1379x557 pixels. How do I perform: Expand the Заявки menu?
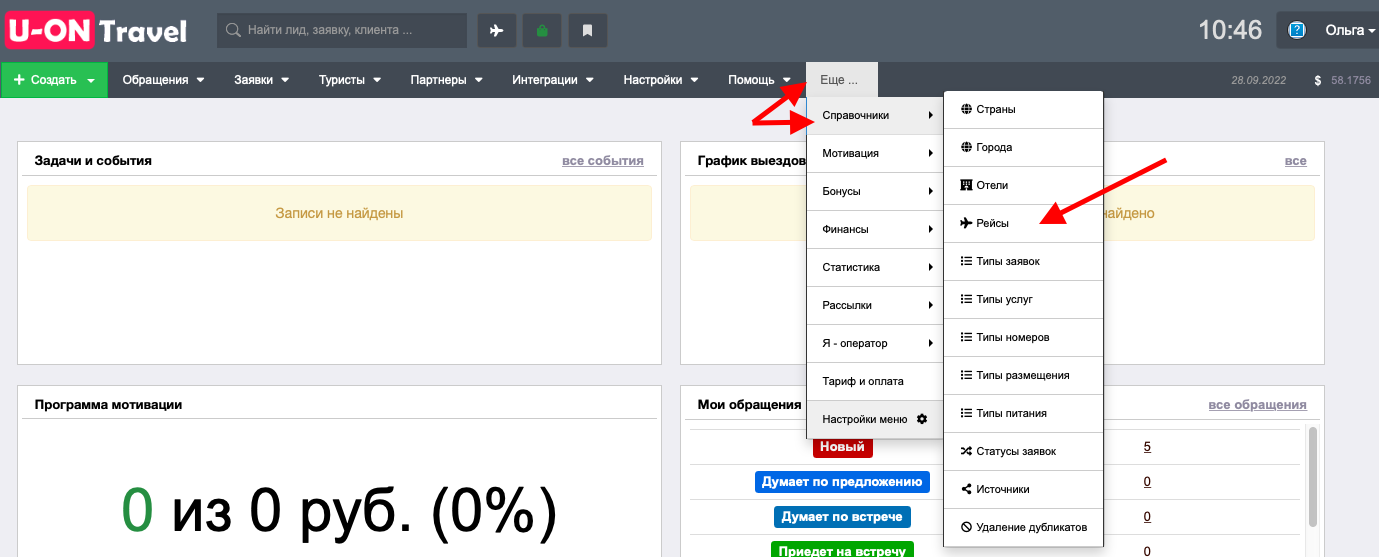click(x=262, y=80)
